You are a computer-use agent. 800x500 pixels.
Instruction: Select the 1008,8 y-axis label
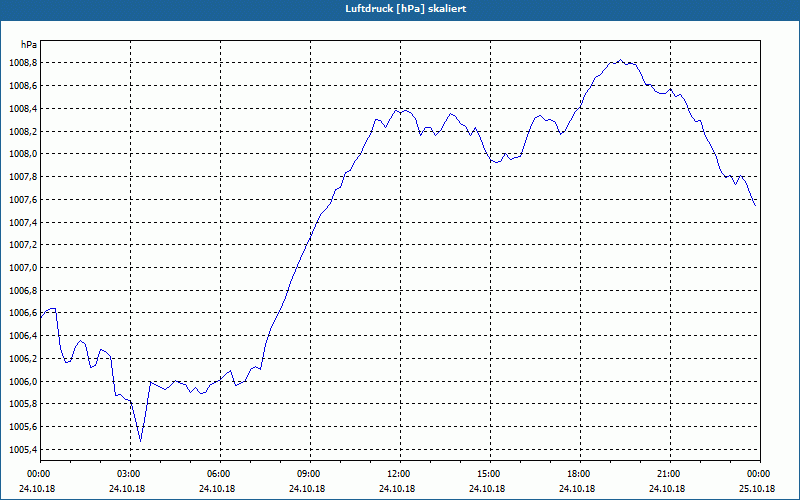22,63
